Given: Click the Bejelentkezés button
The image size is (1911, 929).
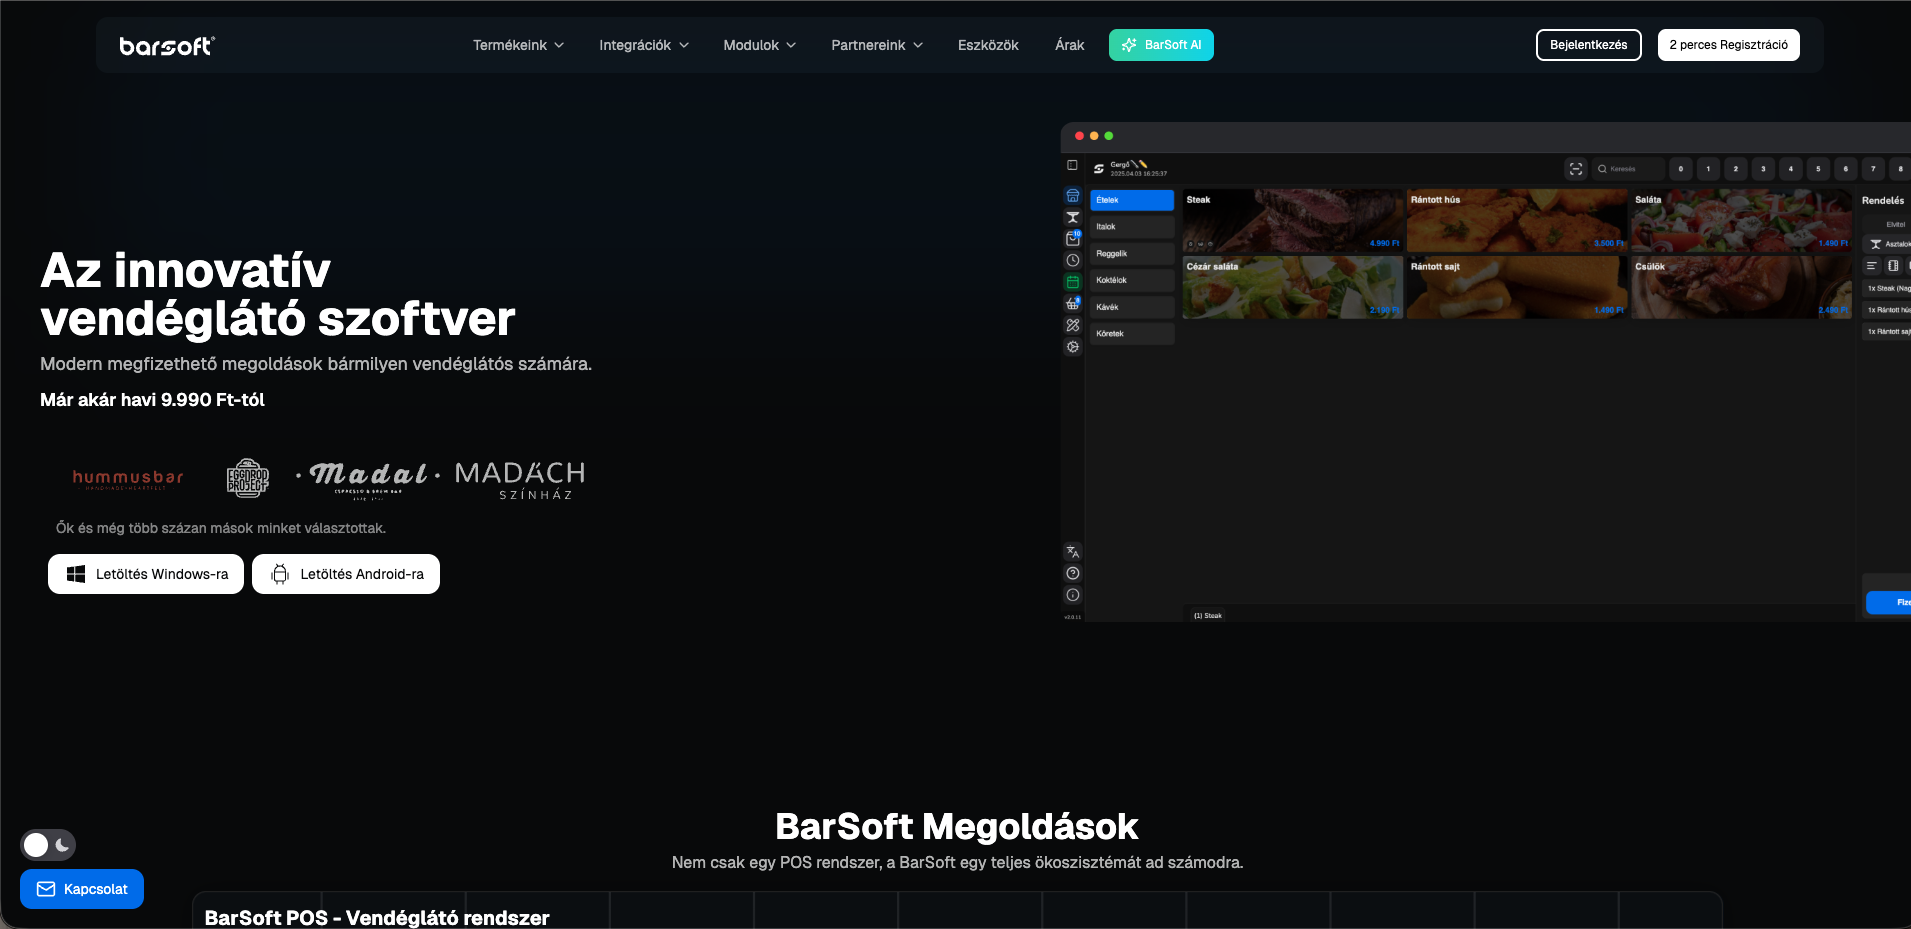Looking at the screenshot, I should coord(1588,45).
